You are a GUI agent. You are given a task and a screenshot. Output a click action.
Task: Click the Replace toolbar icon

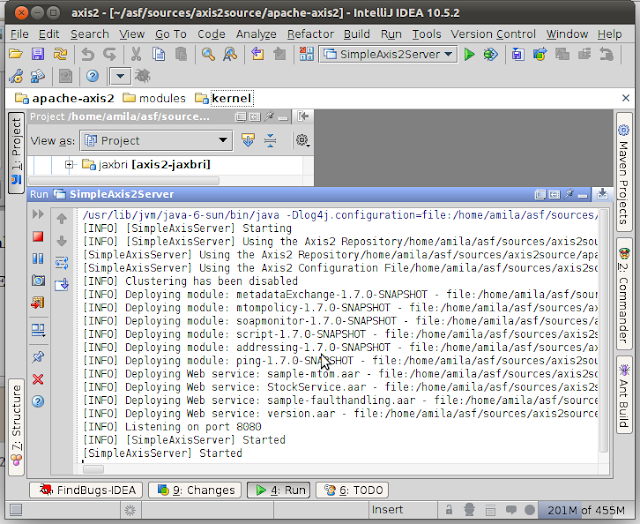(x=230, y=54)
